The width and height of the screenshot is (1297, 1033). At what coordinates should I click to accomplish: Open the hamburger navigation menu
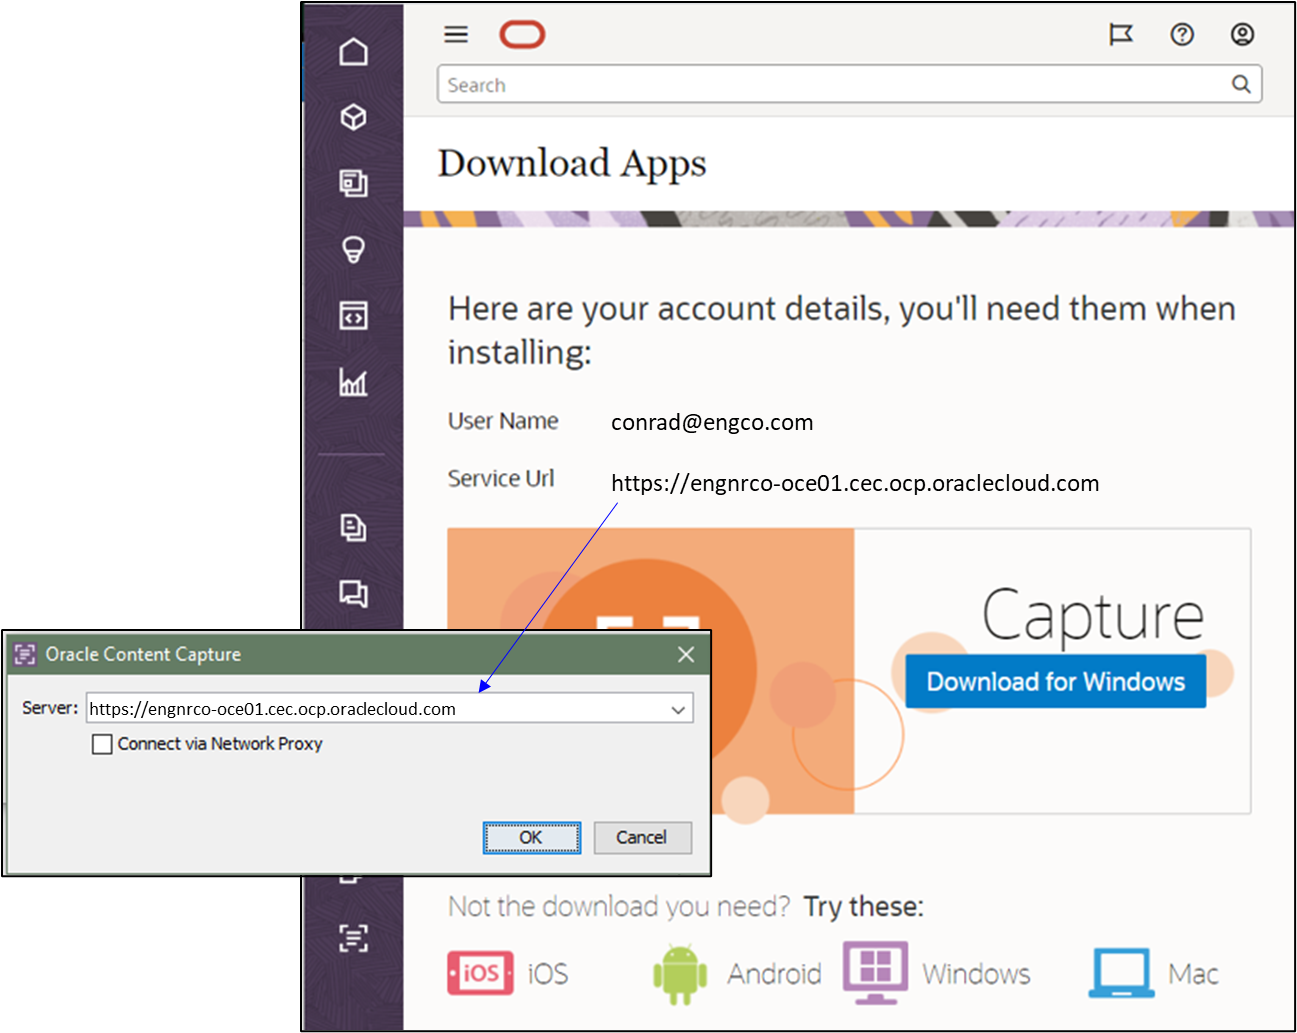tap(456, 33)
